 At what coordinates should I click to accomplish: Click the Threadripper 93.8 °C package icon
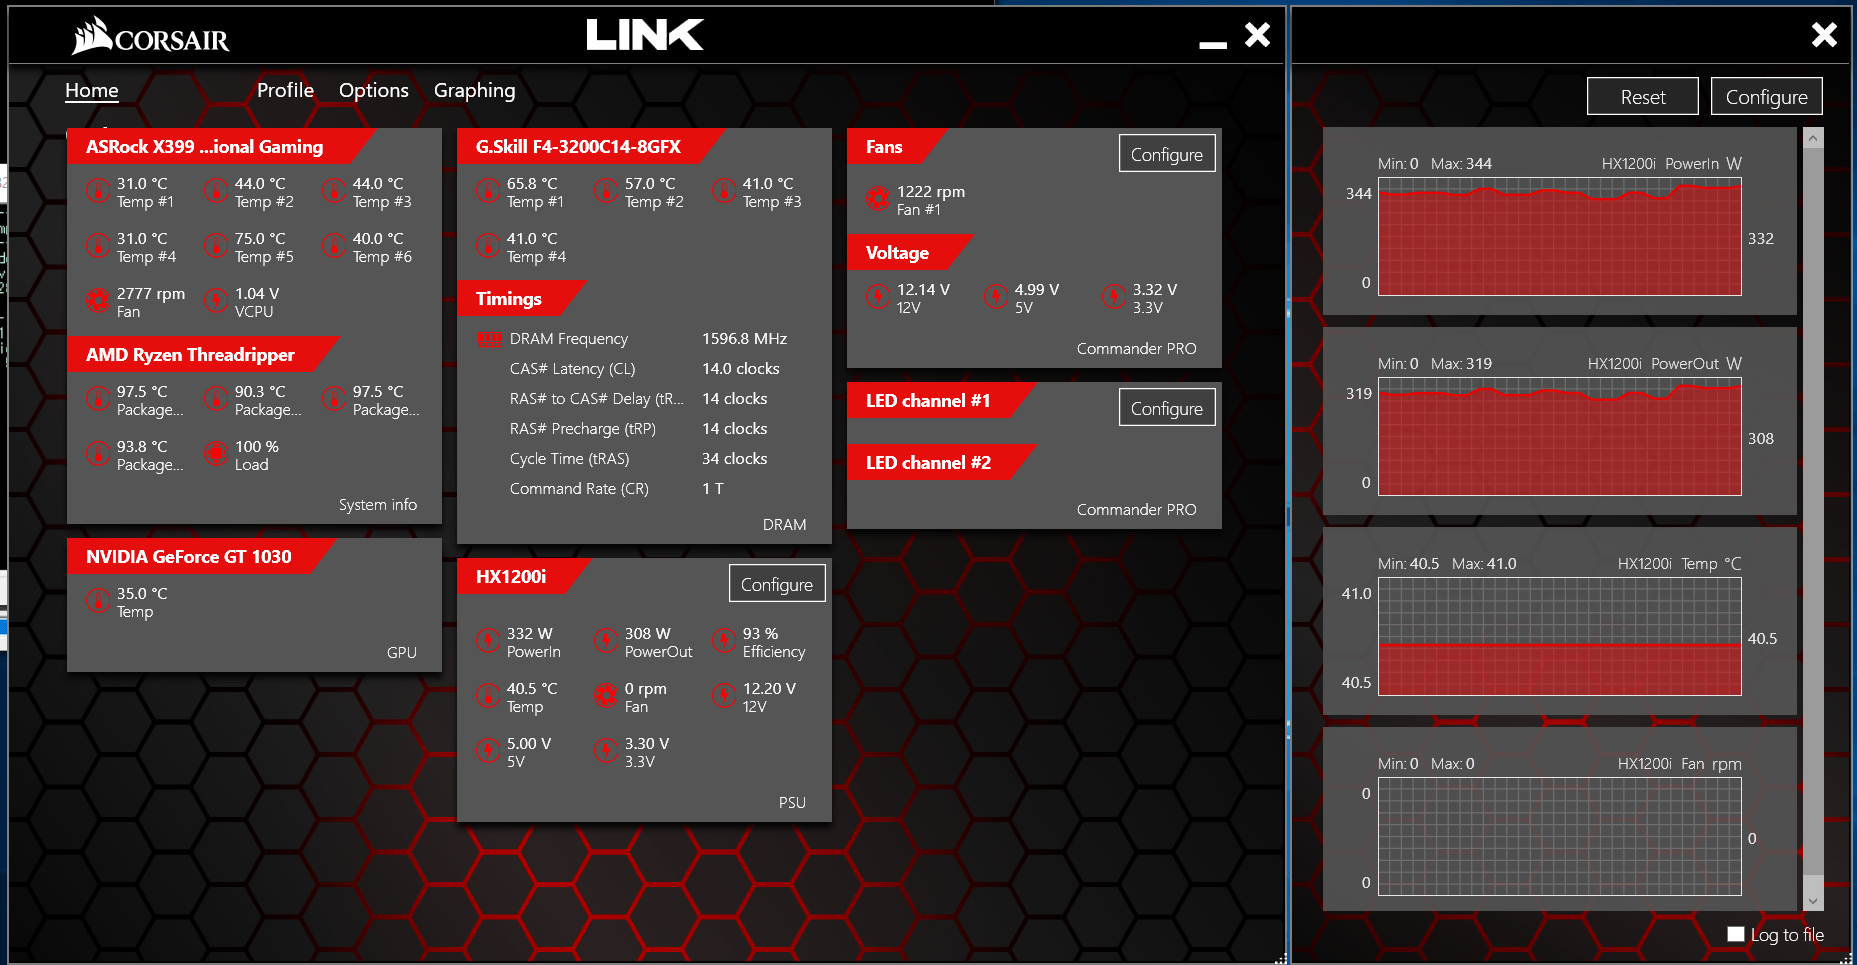point(97,453)
